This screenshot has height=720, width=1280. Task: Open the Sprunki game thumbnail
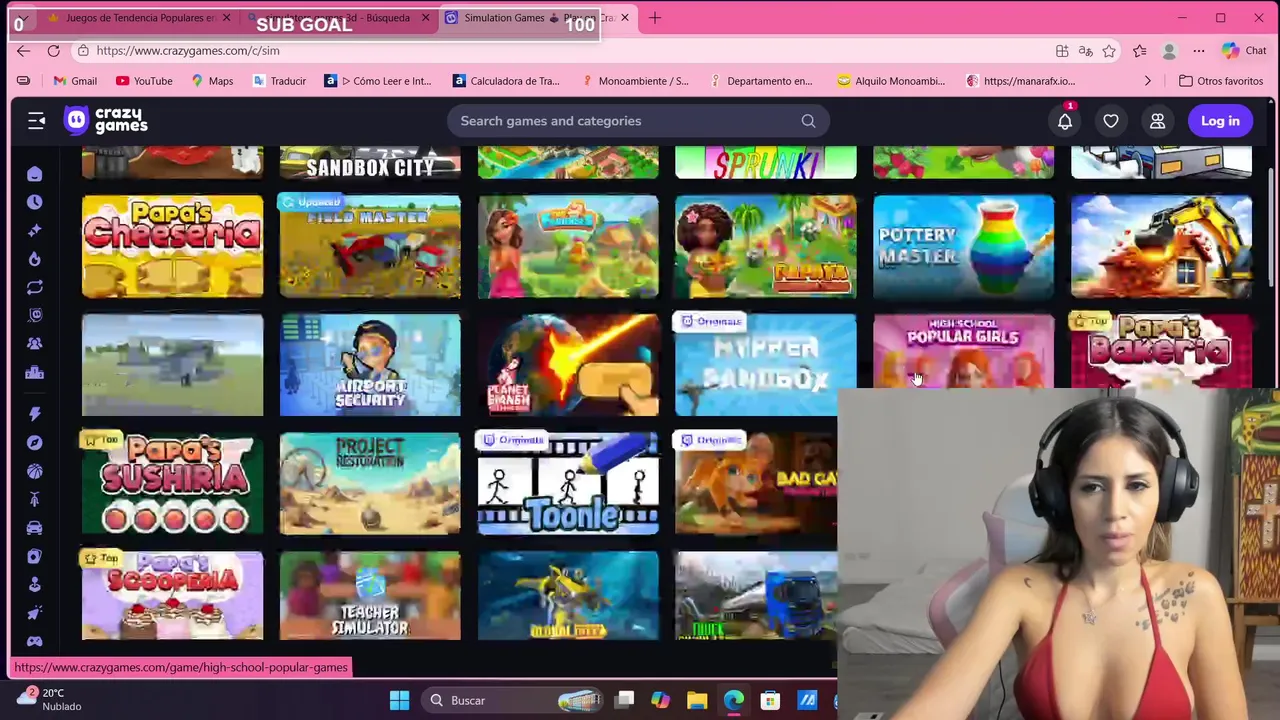pos(765,162)
